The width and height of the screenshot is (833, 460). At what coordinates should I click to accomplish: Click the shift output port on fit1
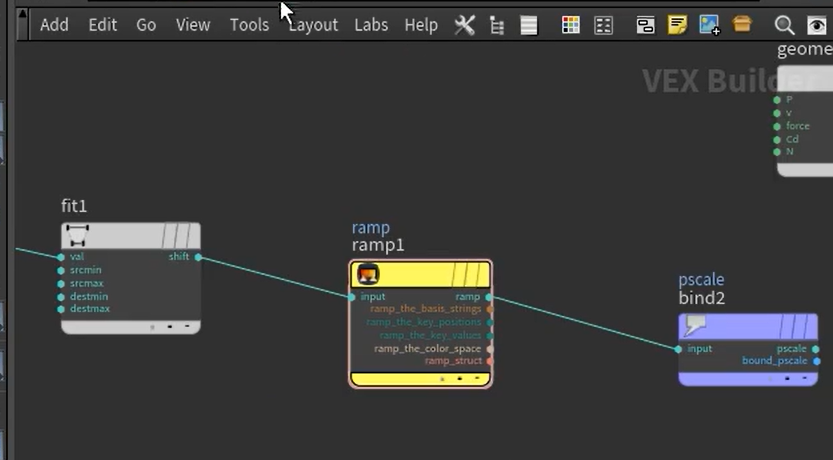tap(198, 257)
